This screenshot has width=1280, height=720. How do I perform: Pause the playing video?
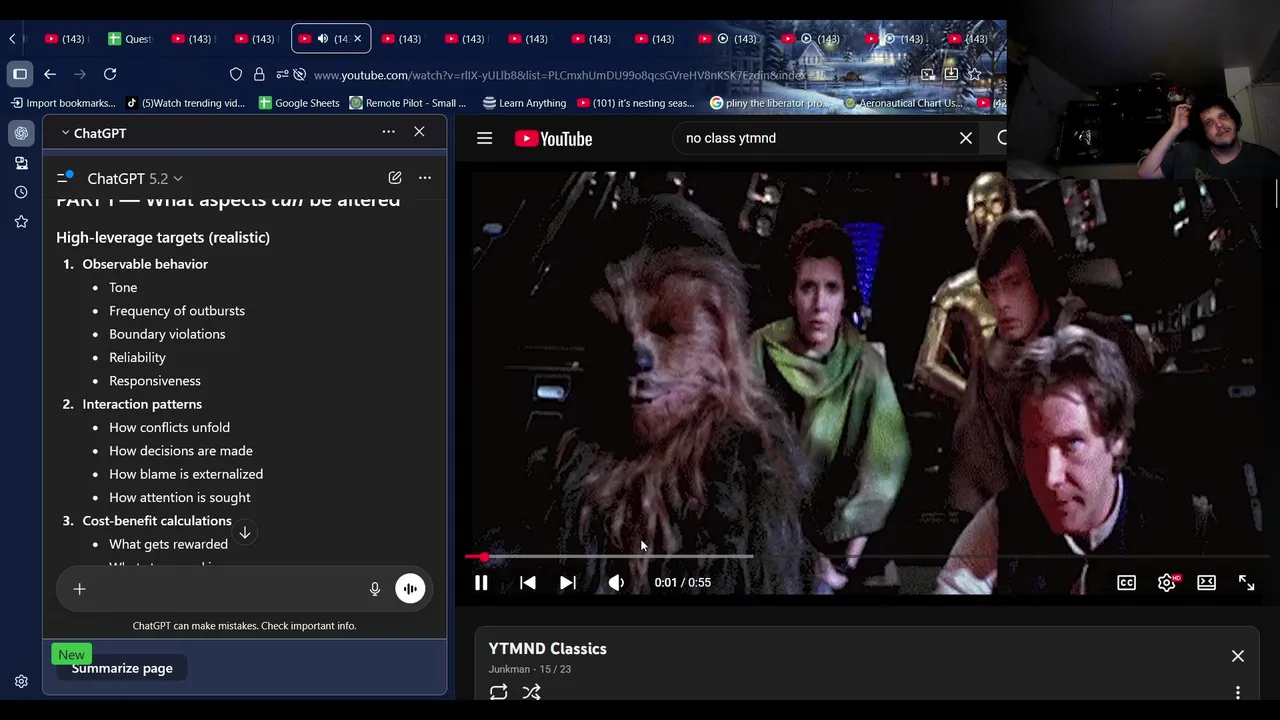481,583
